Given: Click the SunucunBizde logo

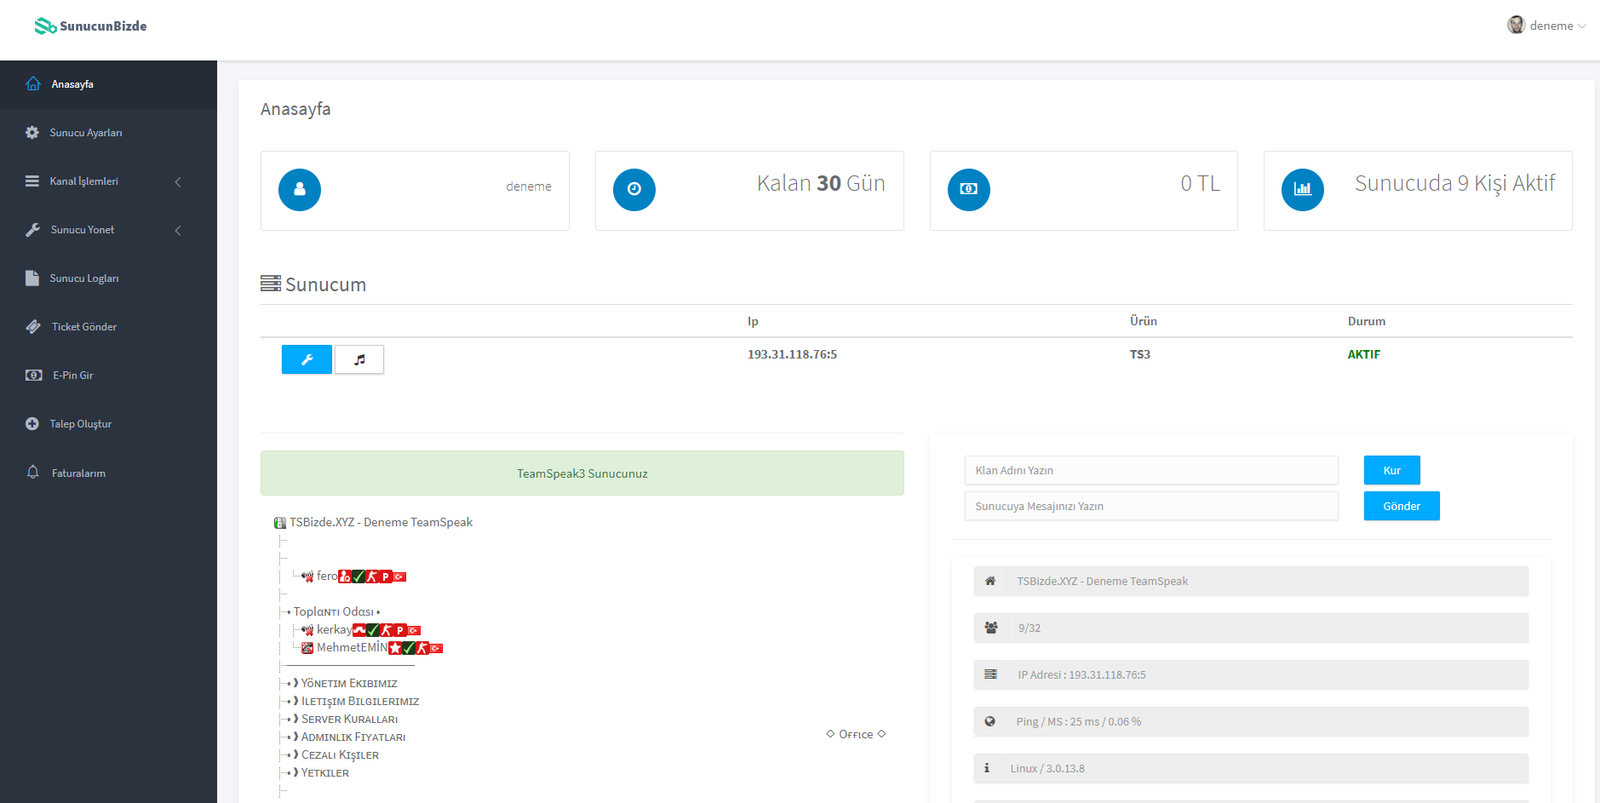Looking at the screenshot, I should click(x=91, y=26).
